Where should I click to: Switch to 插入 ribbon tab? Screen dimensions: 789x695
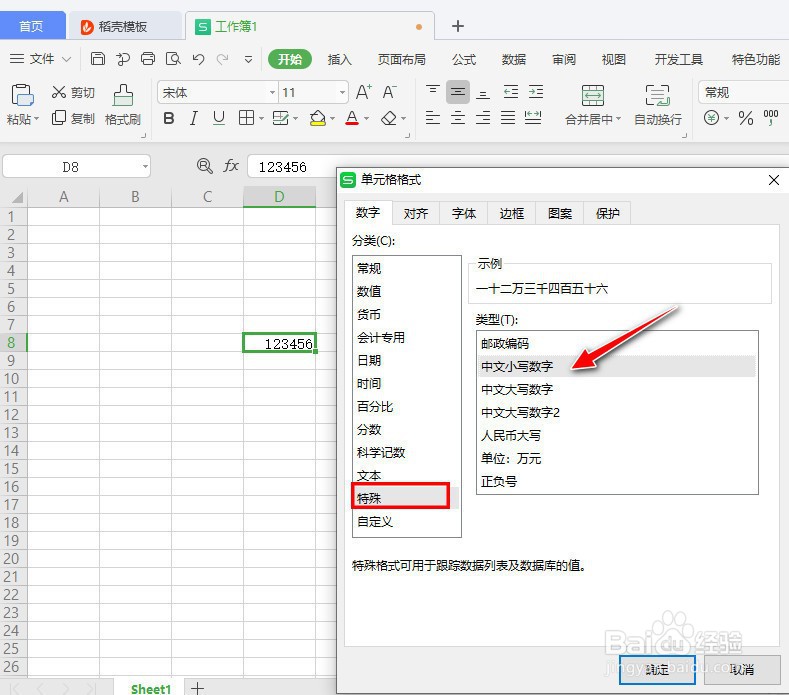[x=340, y=59]
